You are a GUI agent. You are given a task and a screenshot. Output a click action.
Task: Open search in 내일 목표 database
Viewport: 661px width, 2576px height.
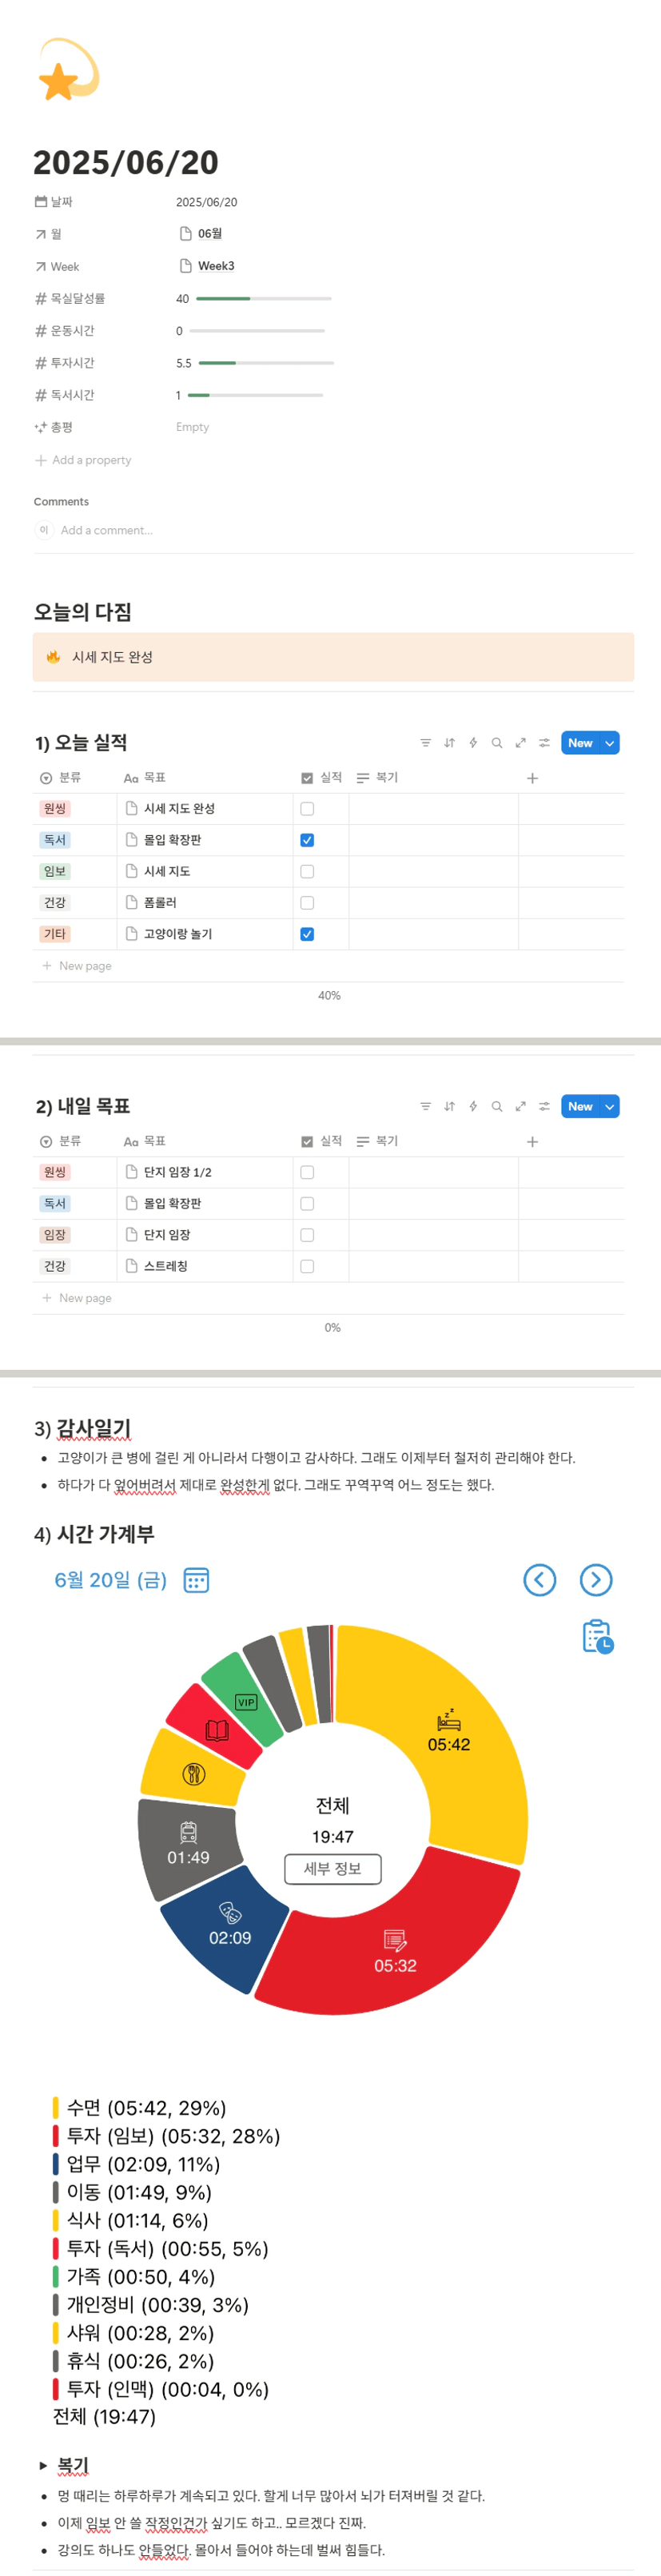(x=497, y=1106)
